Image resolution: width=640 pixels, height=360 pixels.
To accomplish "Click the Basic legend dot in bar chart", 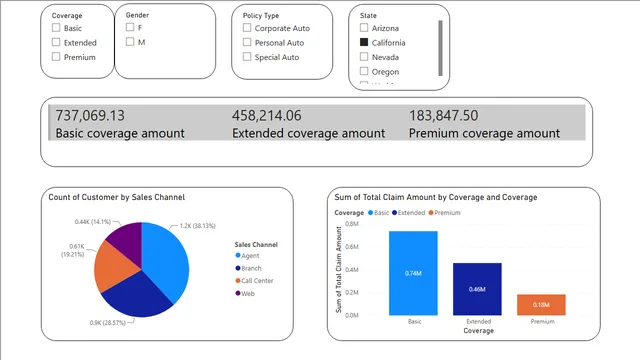I will point(371,213).
